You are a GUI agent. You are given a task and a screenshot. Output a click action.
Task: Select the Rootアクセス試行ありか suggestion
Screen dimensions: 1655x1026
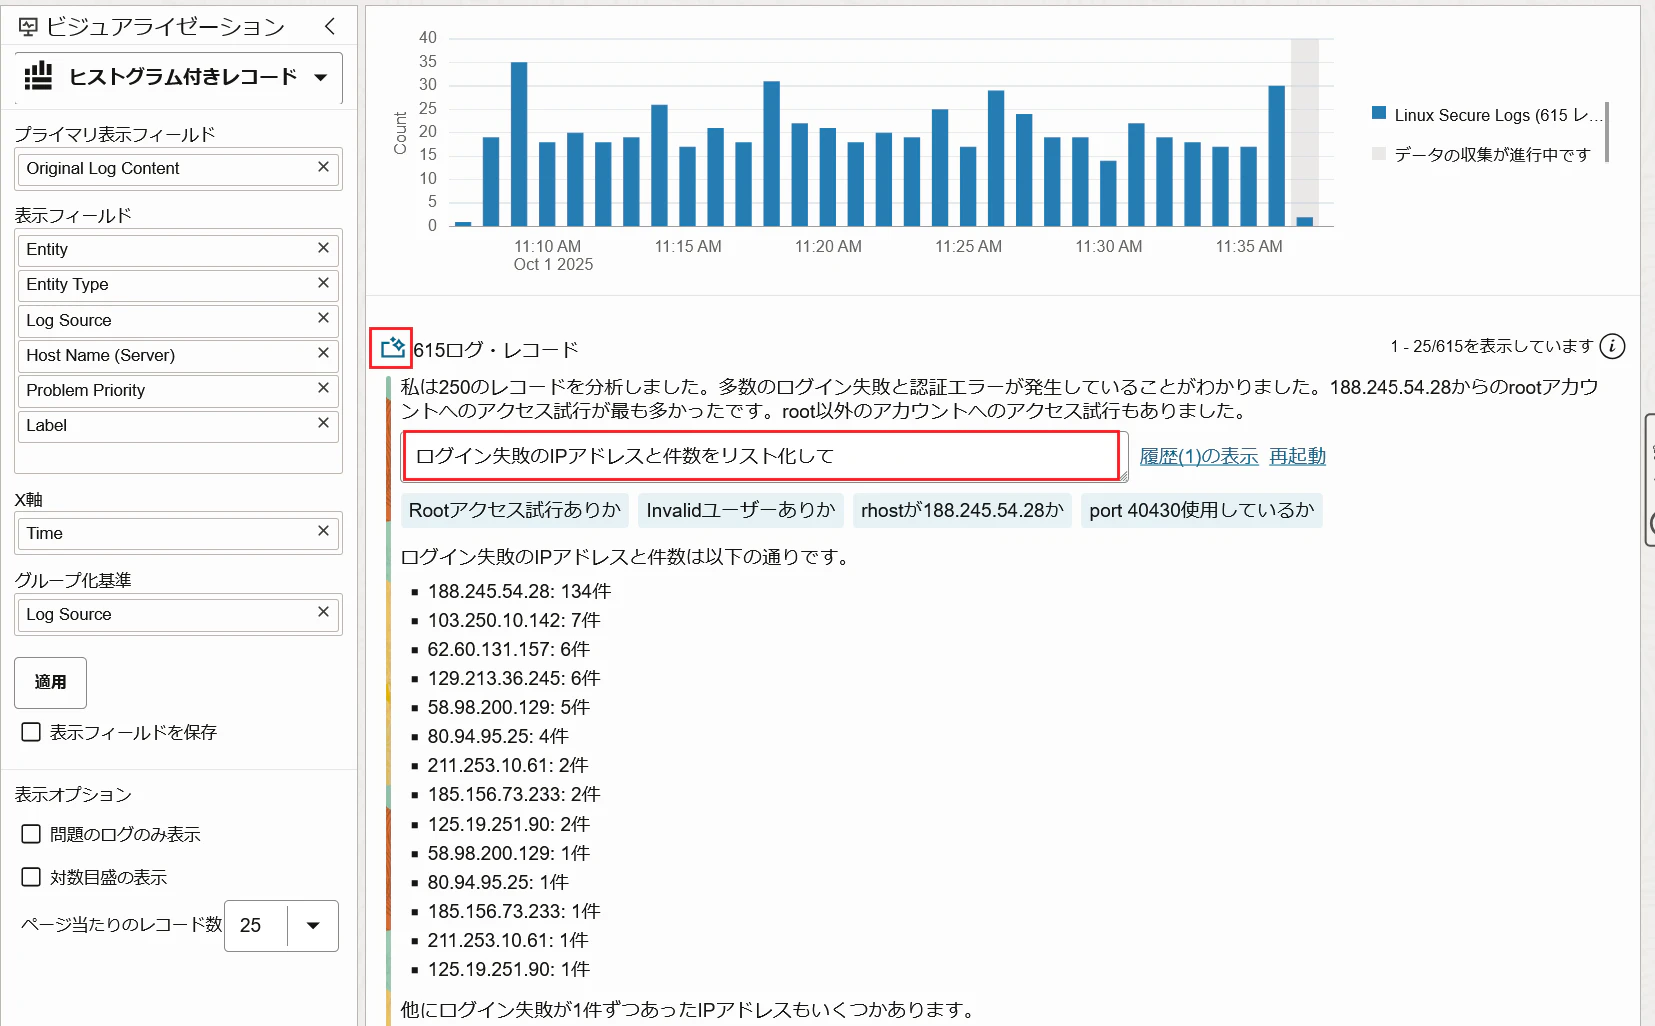pyautogui.click(x=515, y=510)
